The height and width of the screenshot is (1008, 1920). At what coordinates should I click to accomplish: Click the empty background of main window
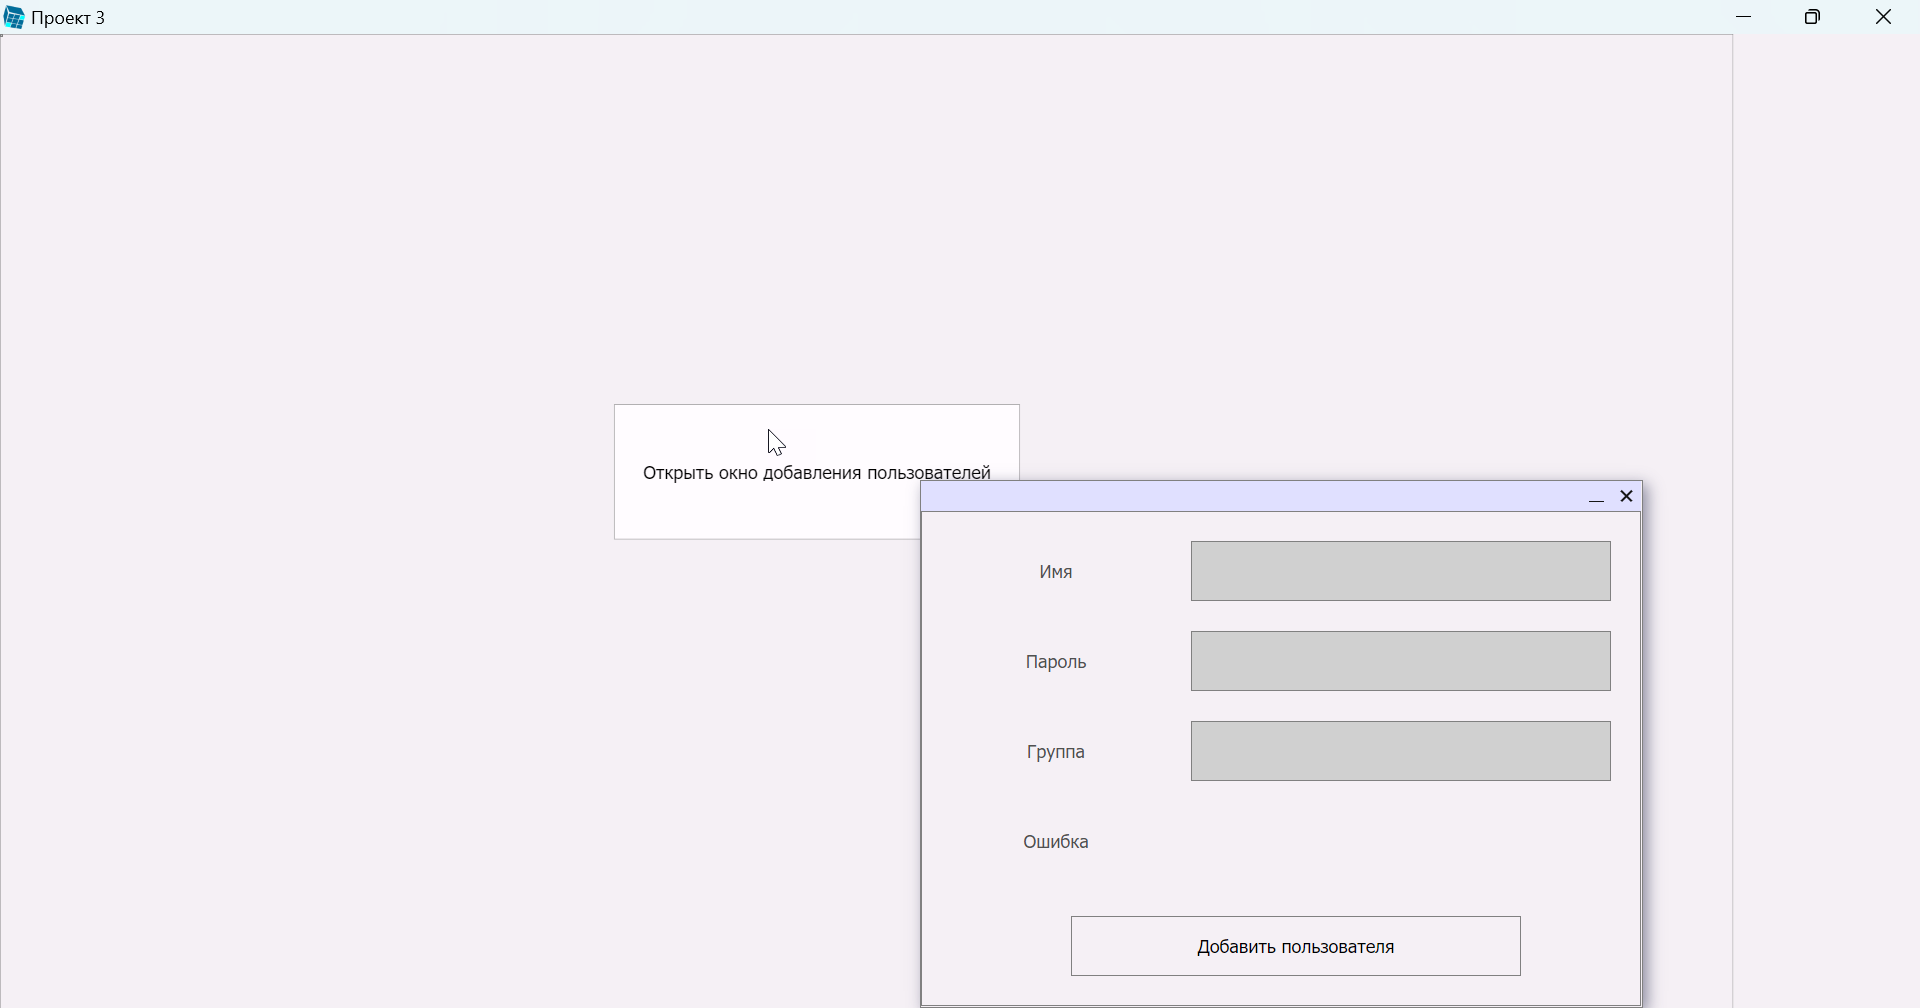[400, 250]
